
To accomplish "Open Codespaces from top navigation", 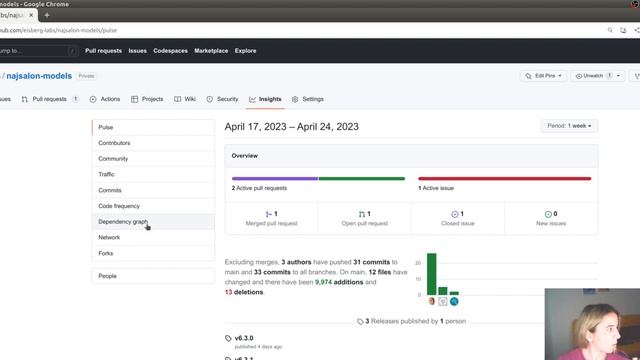I will pyautogui.click(x=170, y=51).
